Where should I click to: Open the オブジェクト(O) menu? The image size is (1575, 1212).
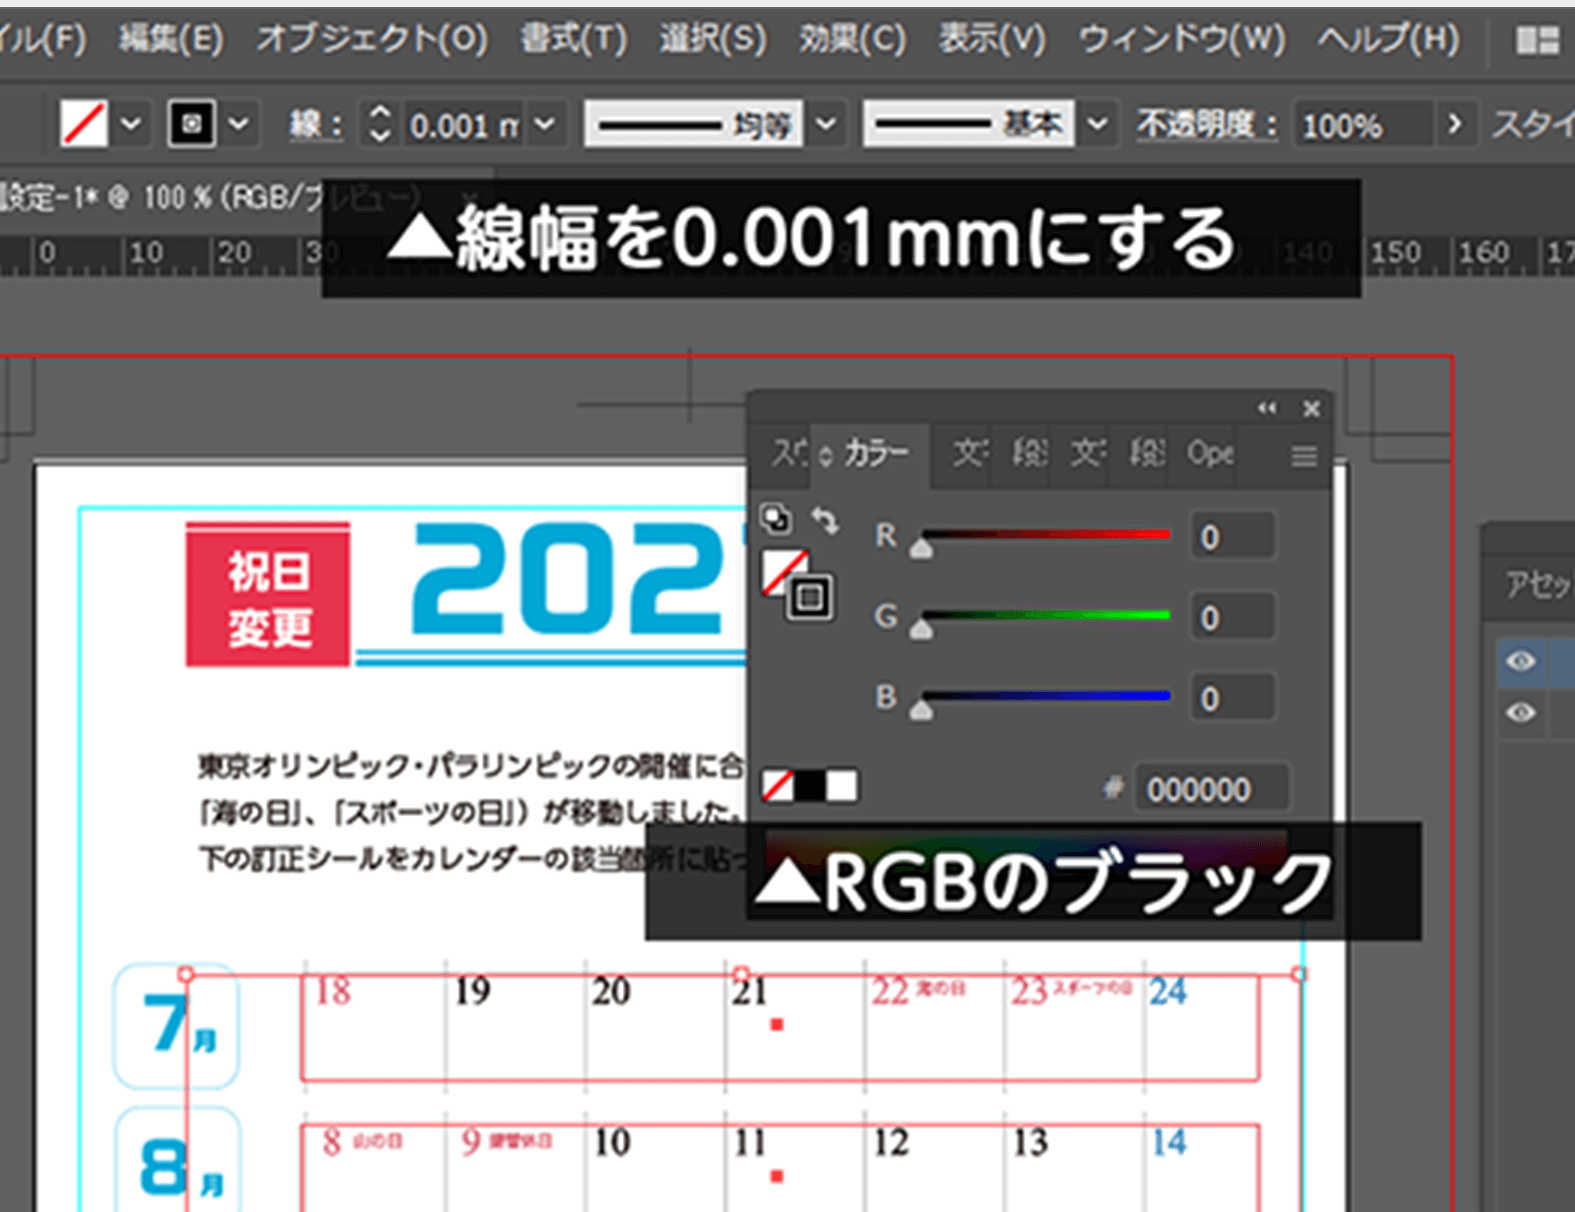372,40
